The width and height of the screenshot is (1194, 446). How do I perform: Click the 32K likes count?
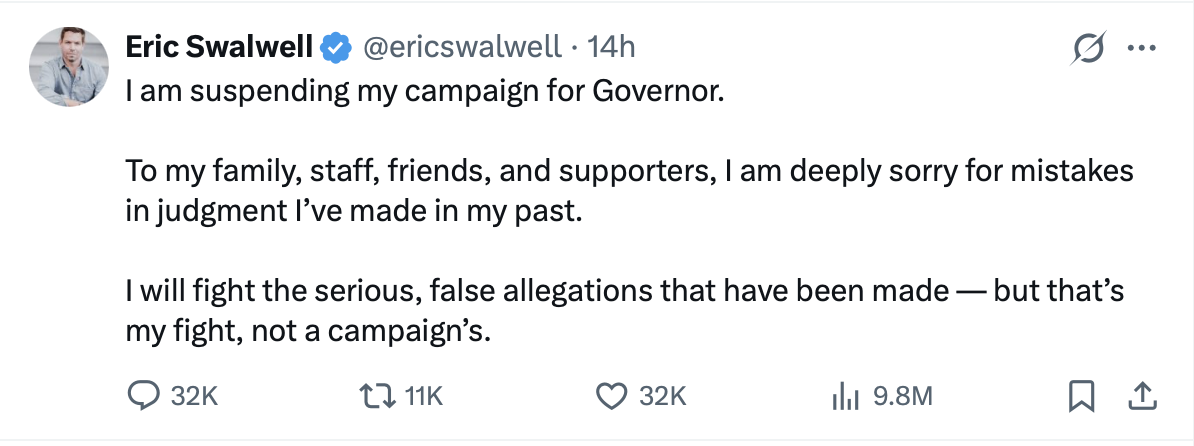click(x=662, y=397)
